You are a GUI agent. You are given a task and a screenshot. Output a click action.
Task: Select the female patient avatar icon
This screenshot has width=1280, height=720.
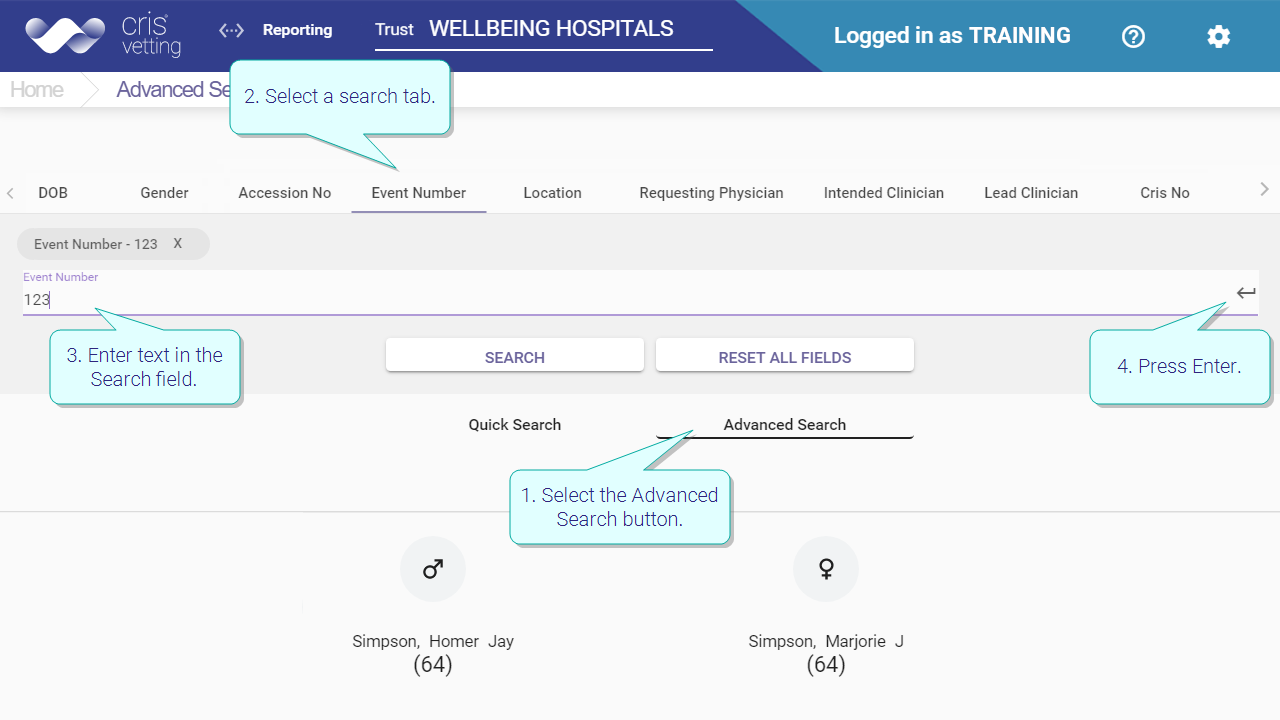pos(826,569)
